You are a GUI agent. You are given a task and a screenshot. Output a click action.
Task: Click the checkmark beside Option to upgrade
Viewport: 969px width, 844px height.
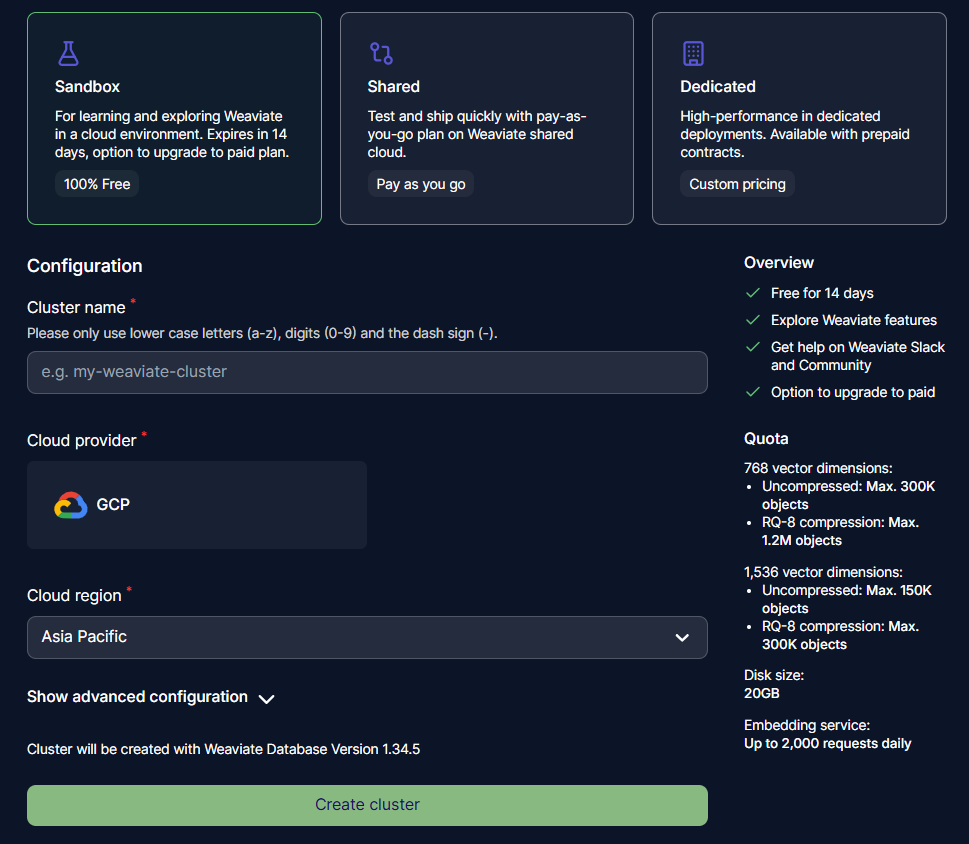753,392
